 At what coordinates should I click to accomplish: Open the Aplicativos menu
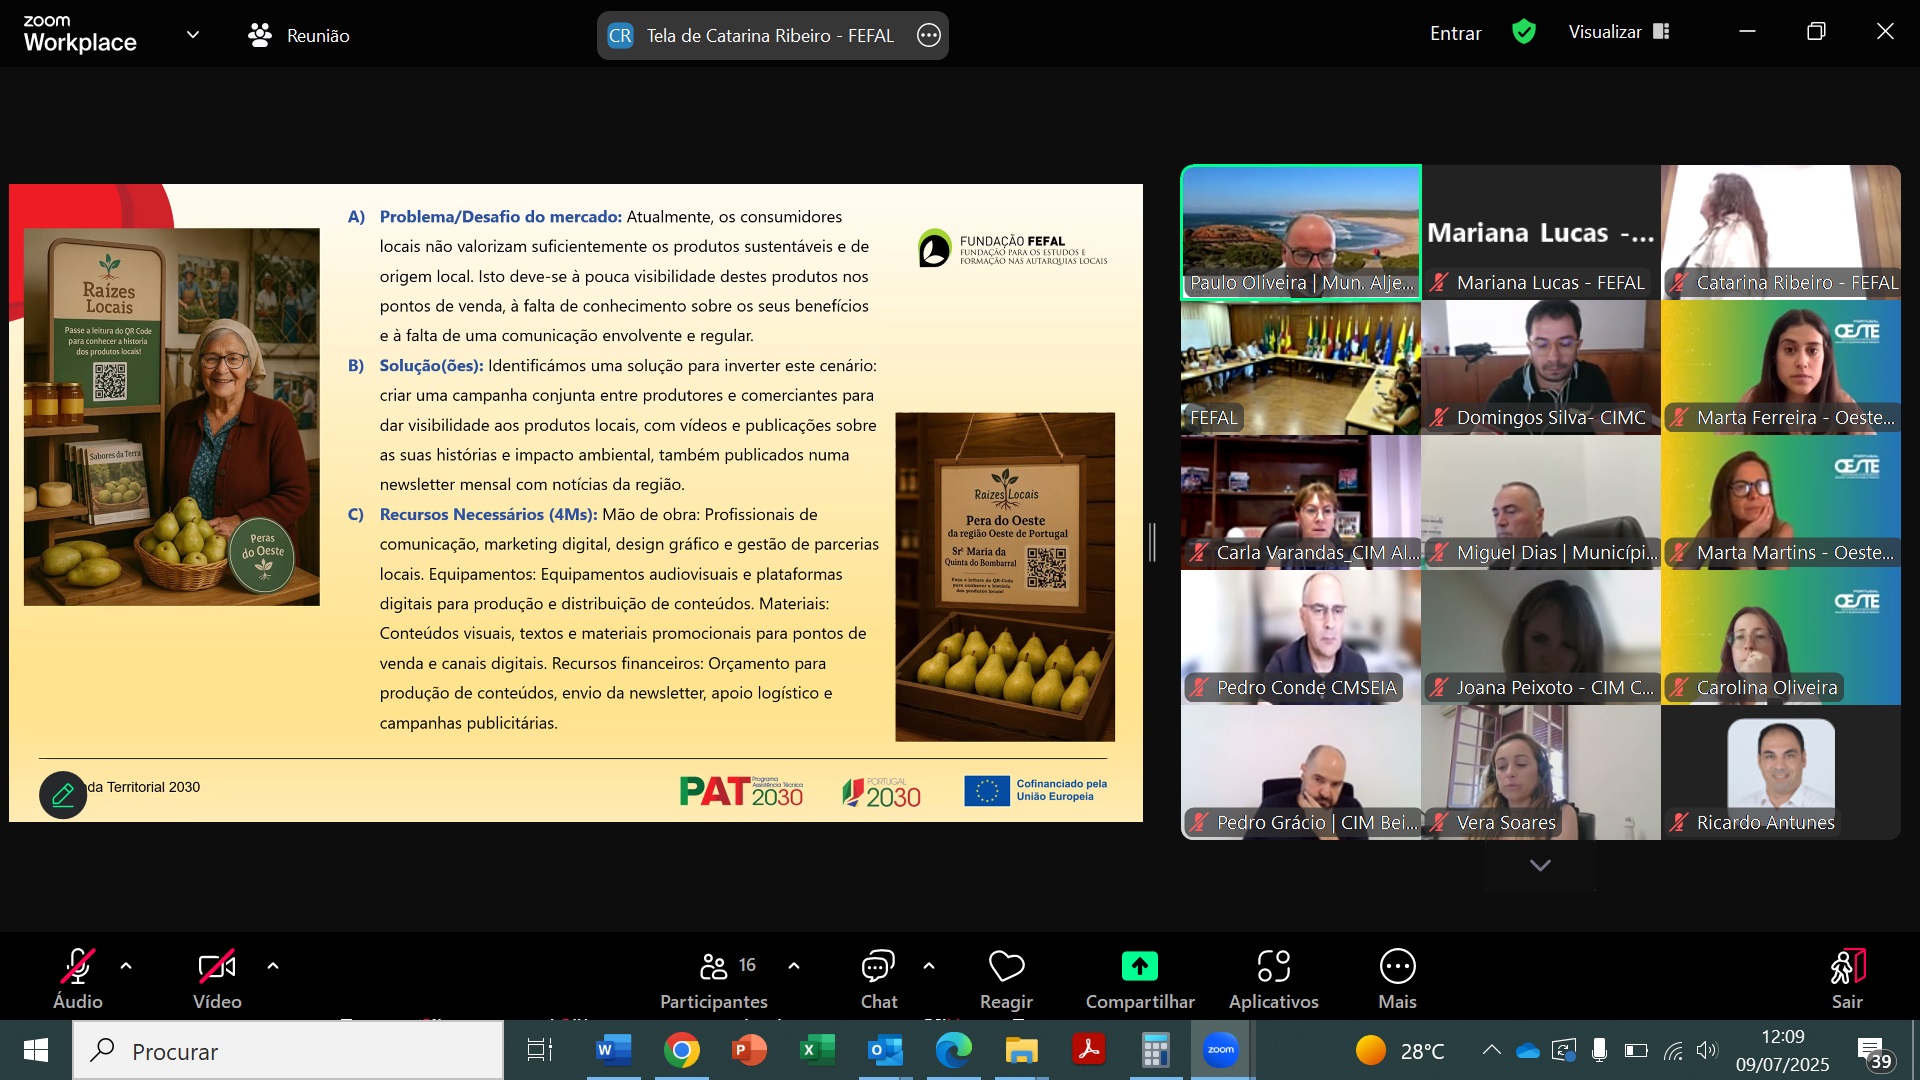(1273, 978)
